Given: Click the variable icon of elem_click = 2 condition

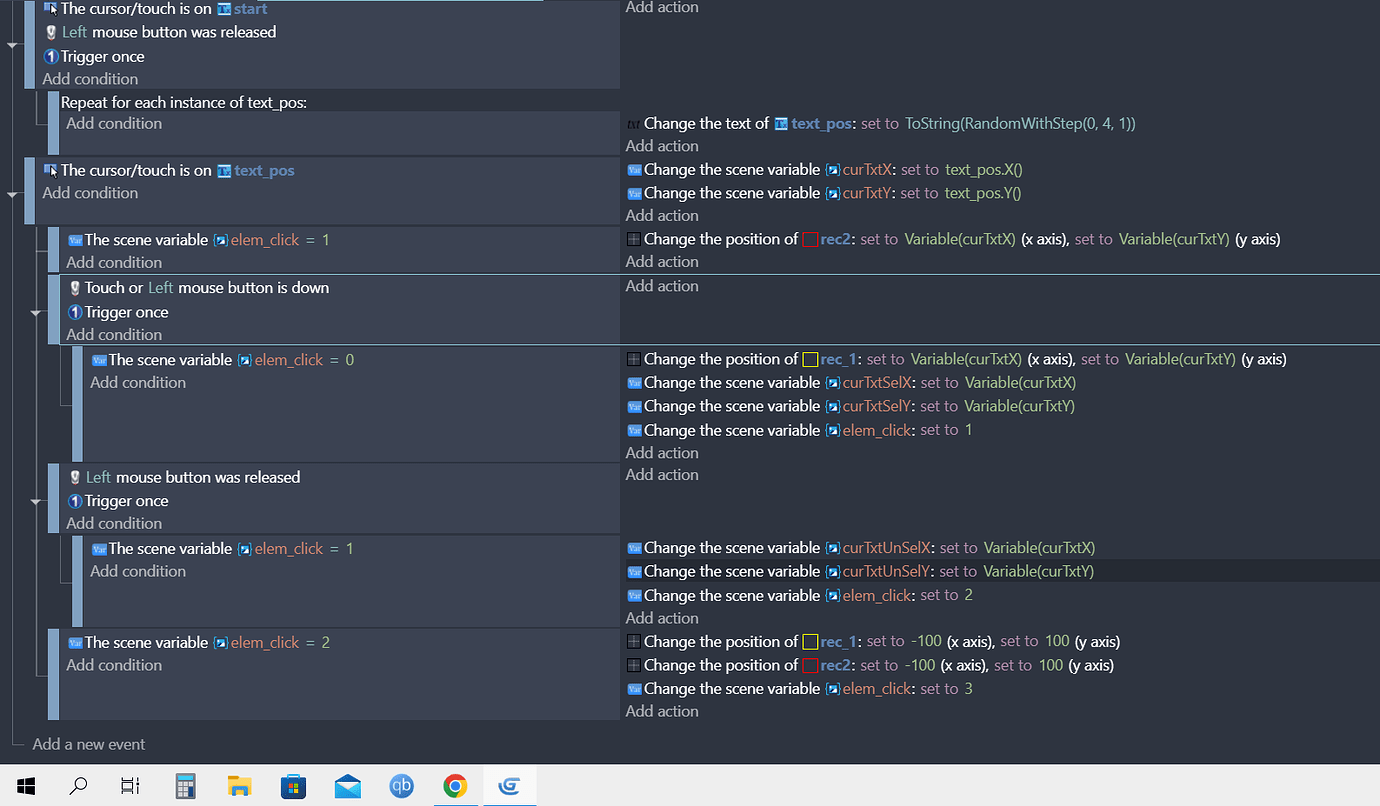Looking at the screenshot, I should coord(75,643).
